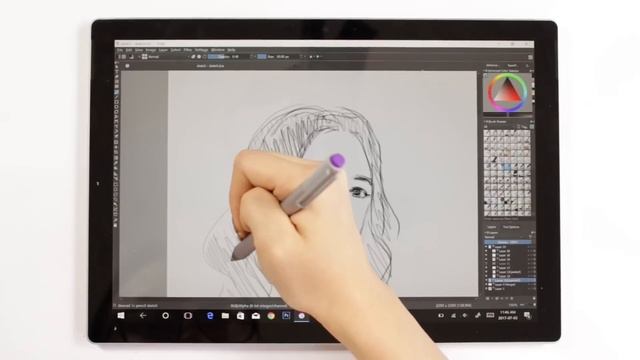Open the brush preset chooser icon in toolbar
Image resolution: width=640 pixels, height=360 pixels.
(x=144, y=57)
